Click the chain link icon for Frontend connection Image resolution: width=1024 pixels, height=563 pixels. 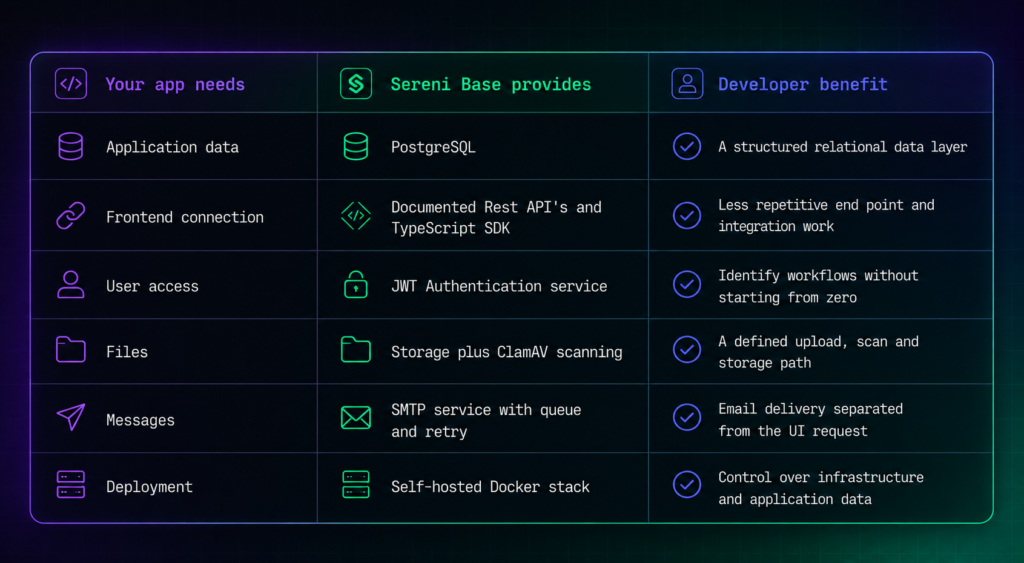coord(71,216)
